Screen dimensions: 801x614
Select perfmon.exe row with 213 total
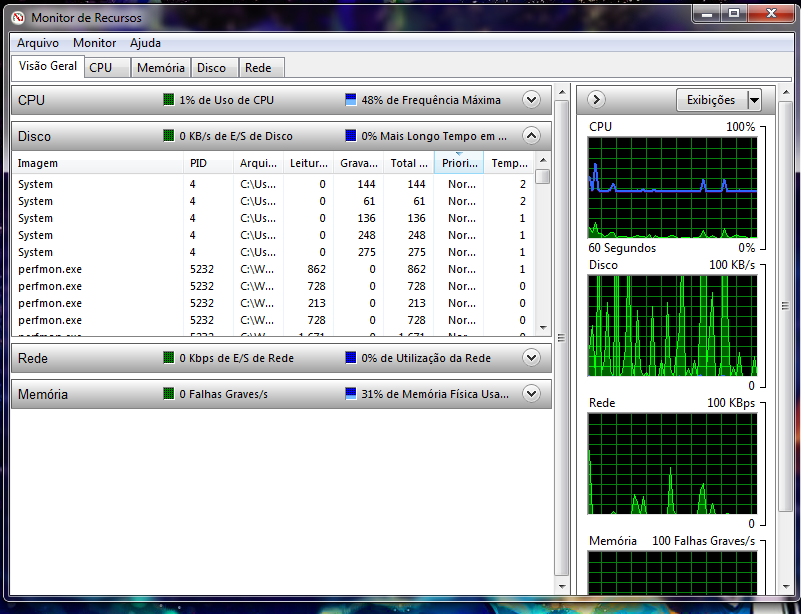pyautogui.click(x=273, y=303)
